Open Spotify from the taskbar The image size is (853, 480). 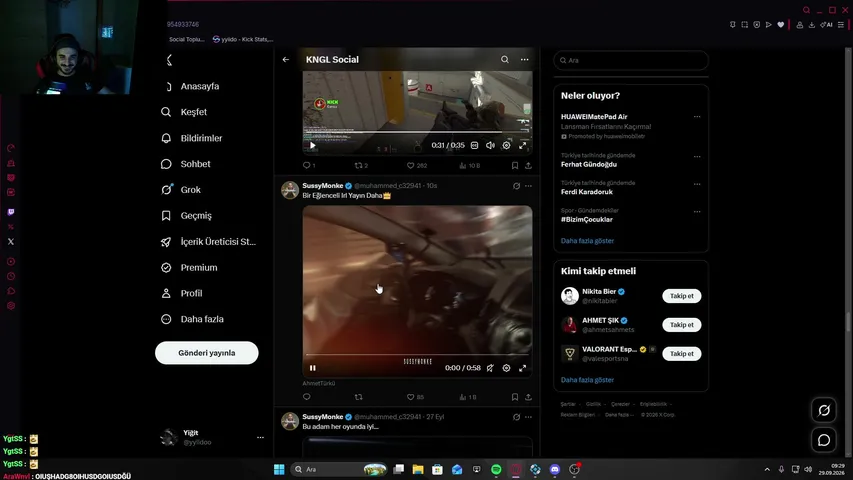point(496,469)
